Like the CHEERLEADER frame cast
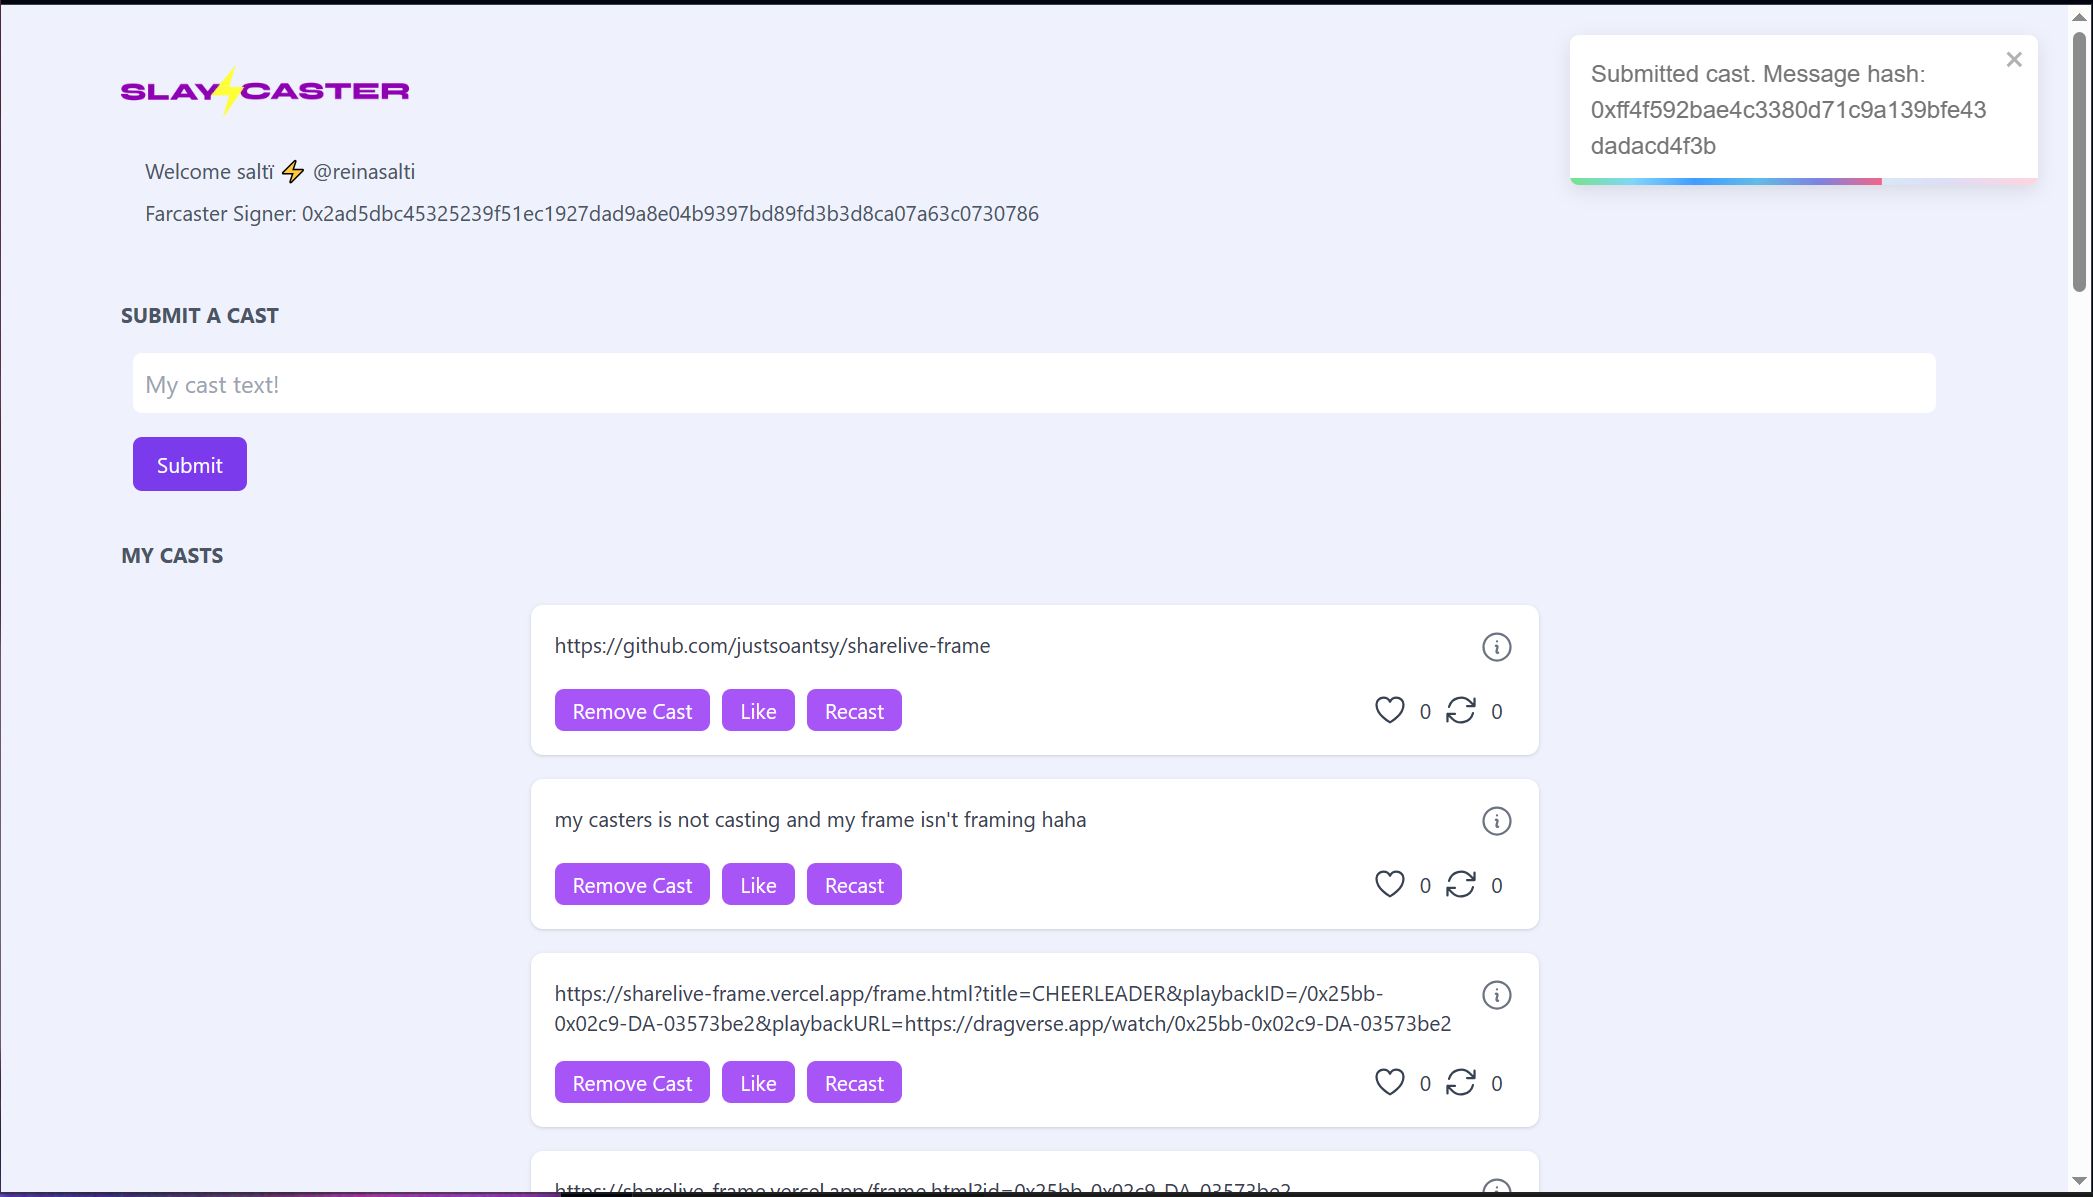The height and width of the screenshot is (1197, 2093). point(758,1083)
